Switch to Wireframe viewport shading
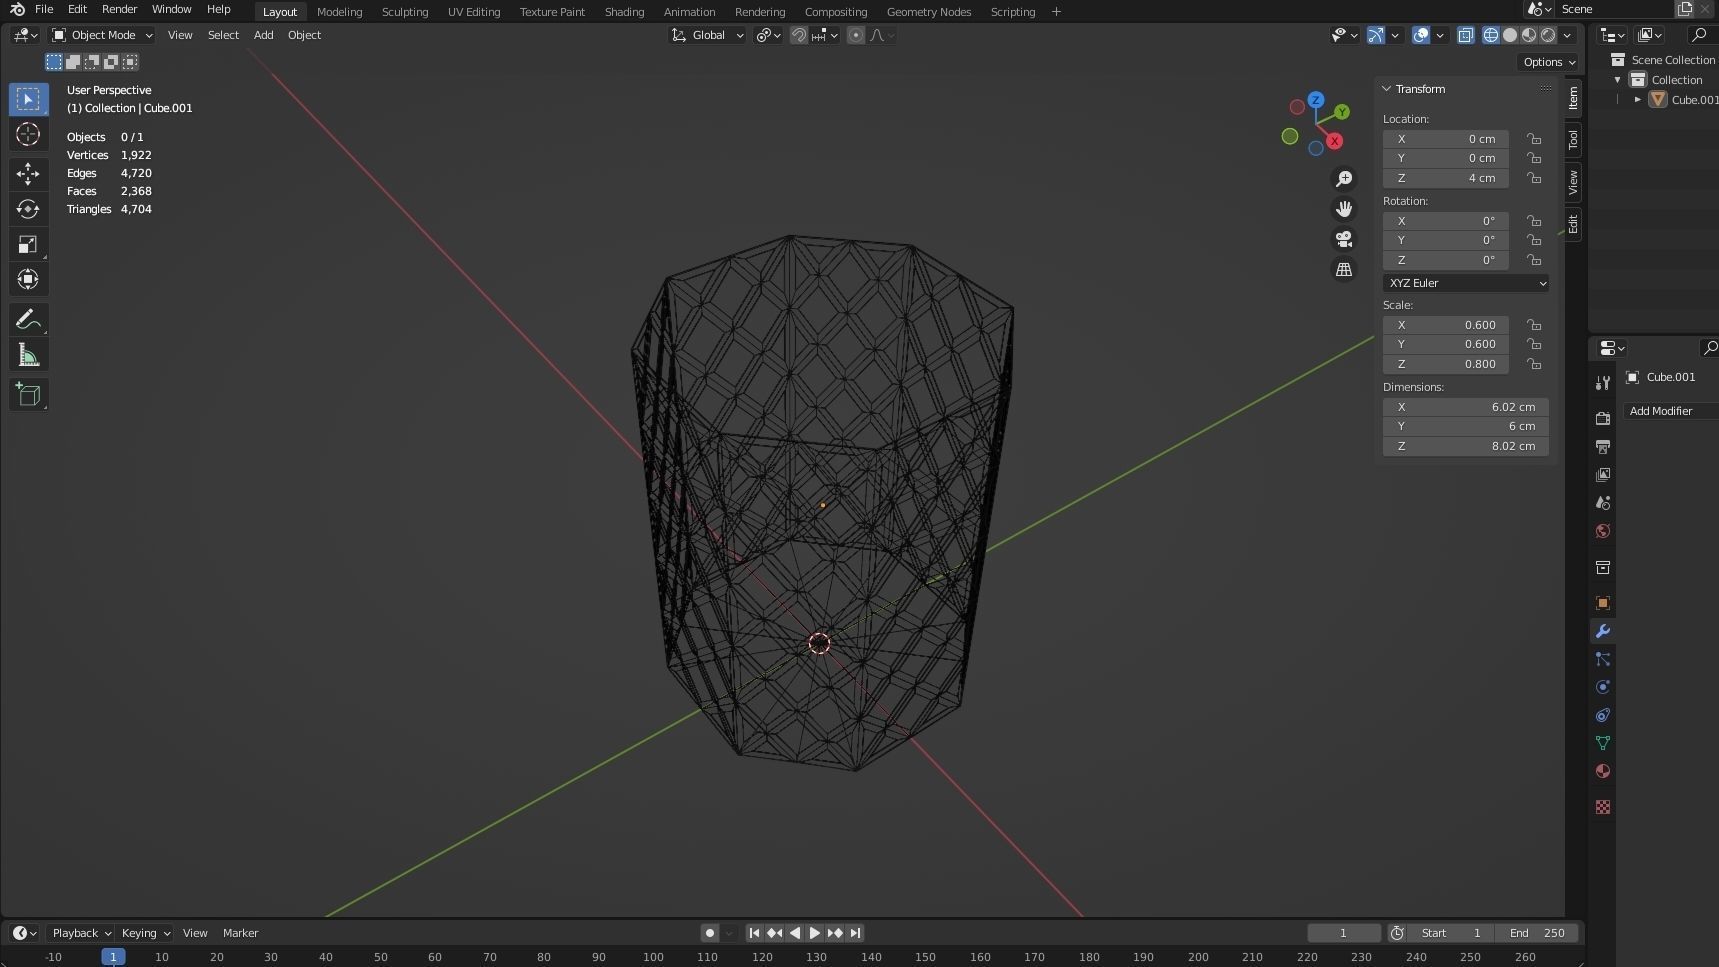Screen dimensions: 1719x967 coord(1491,35)
